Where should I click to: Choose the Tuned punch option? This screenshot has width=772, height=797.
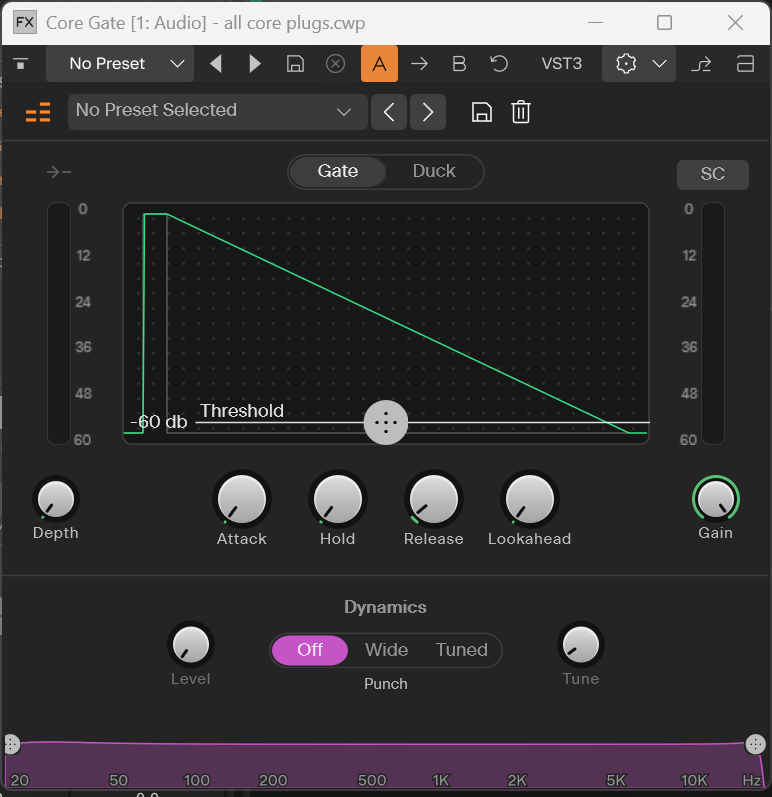coord(461,650)
